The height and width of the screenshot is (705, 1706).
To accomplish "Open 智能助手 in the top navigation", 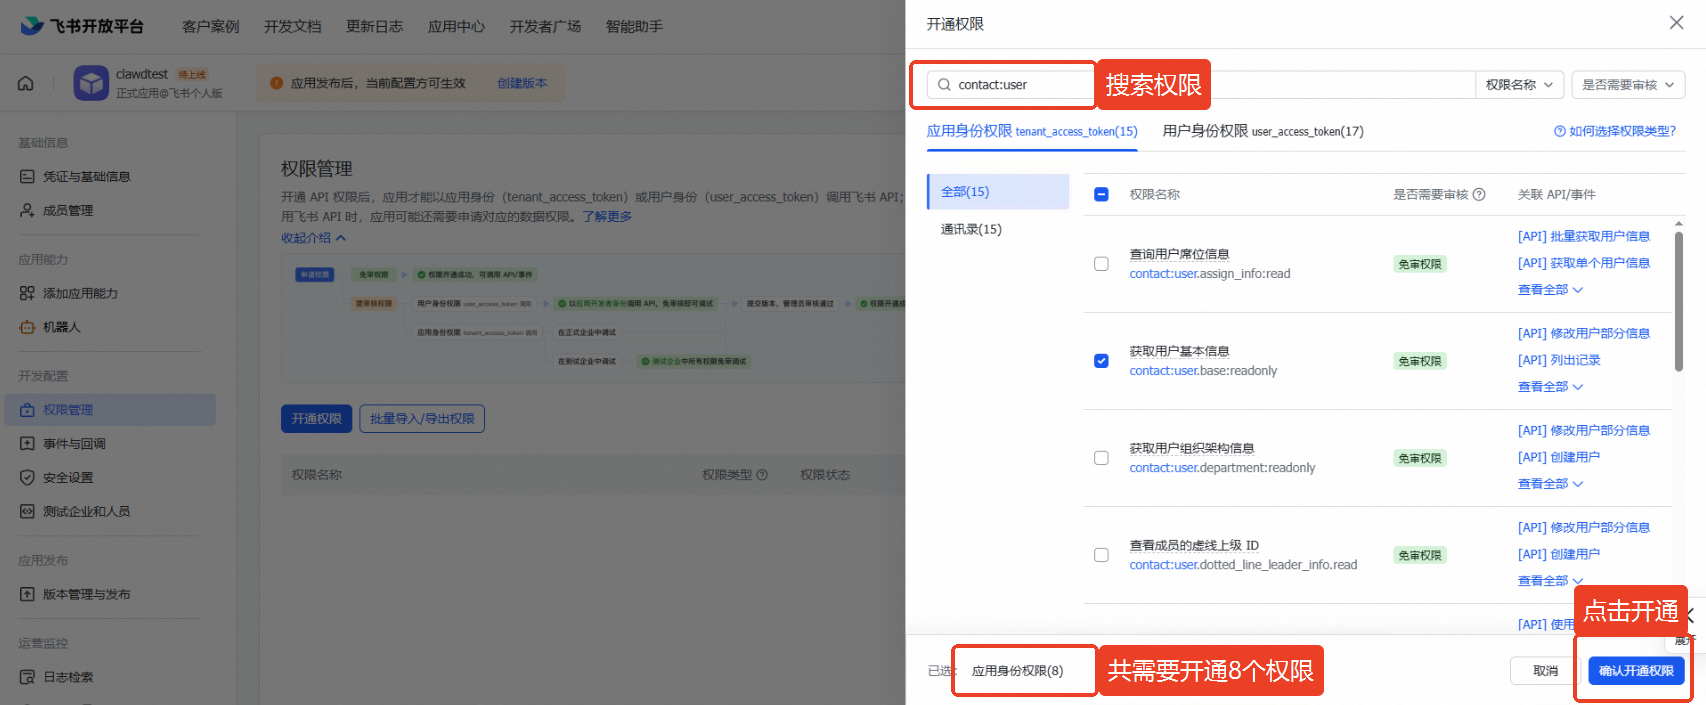I will tap(635, 27).
